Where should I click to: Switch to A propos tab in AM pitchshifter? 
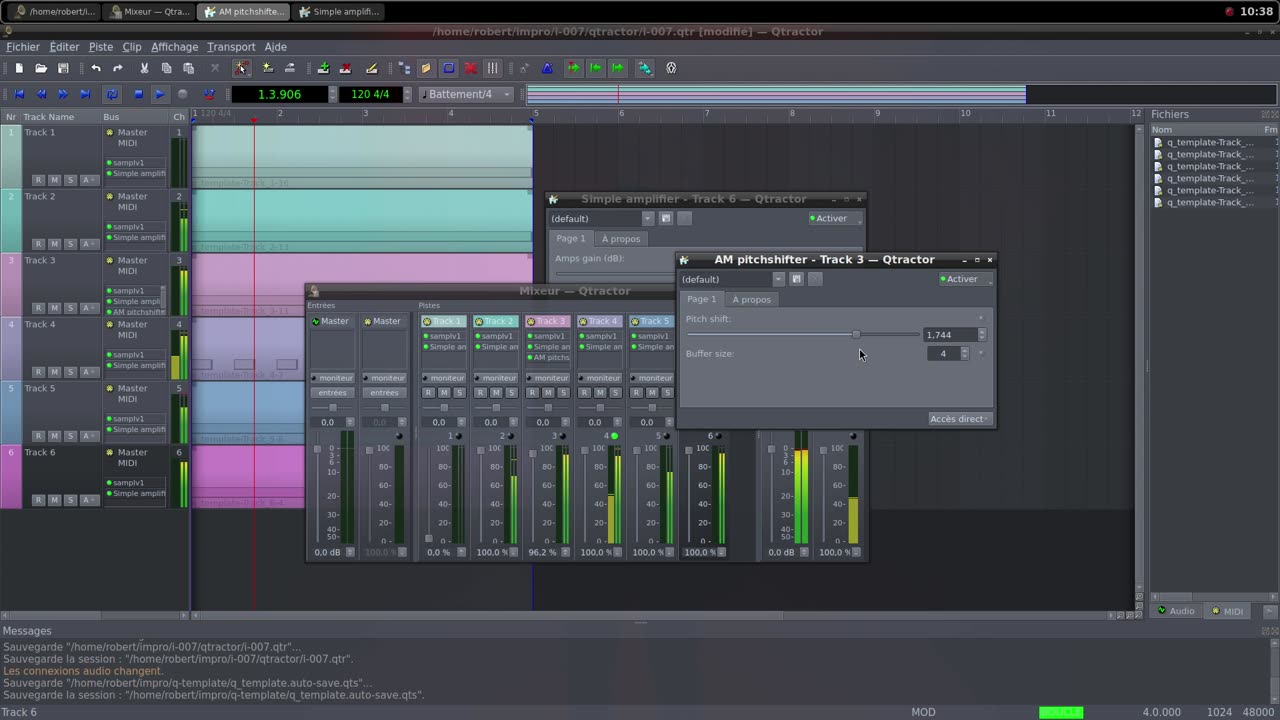coord(751,299)
